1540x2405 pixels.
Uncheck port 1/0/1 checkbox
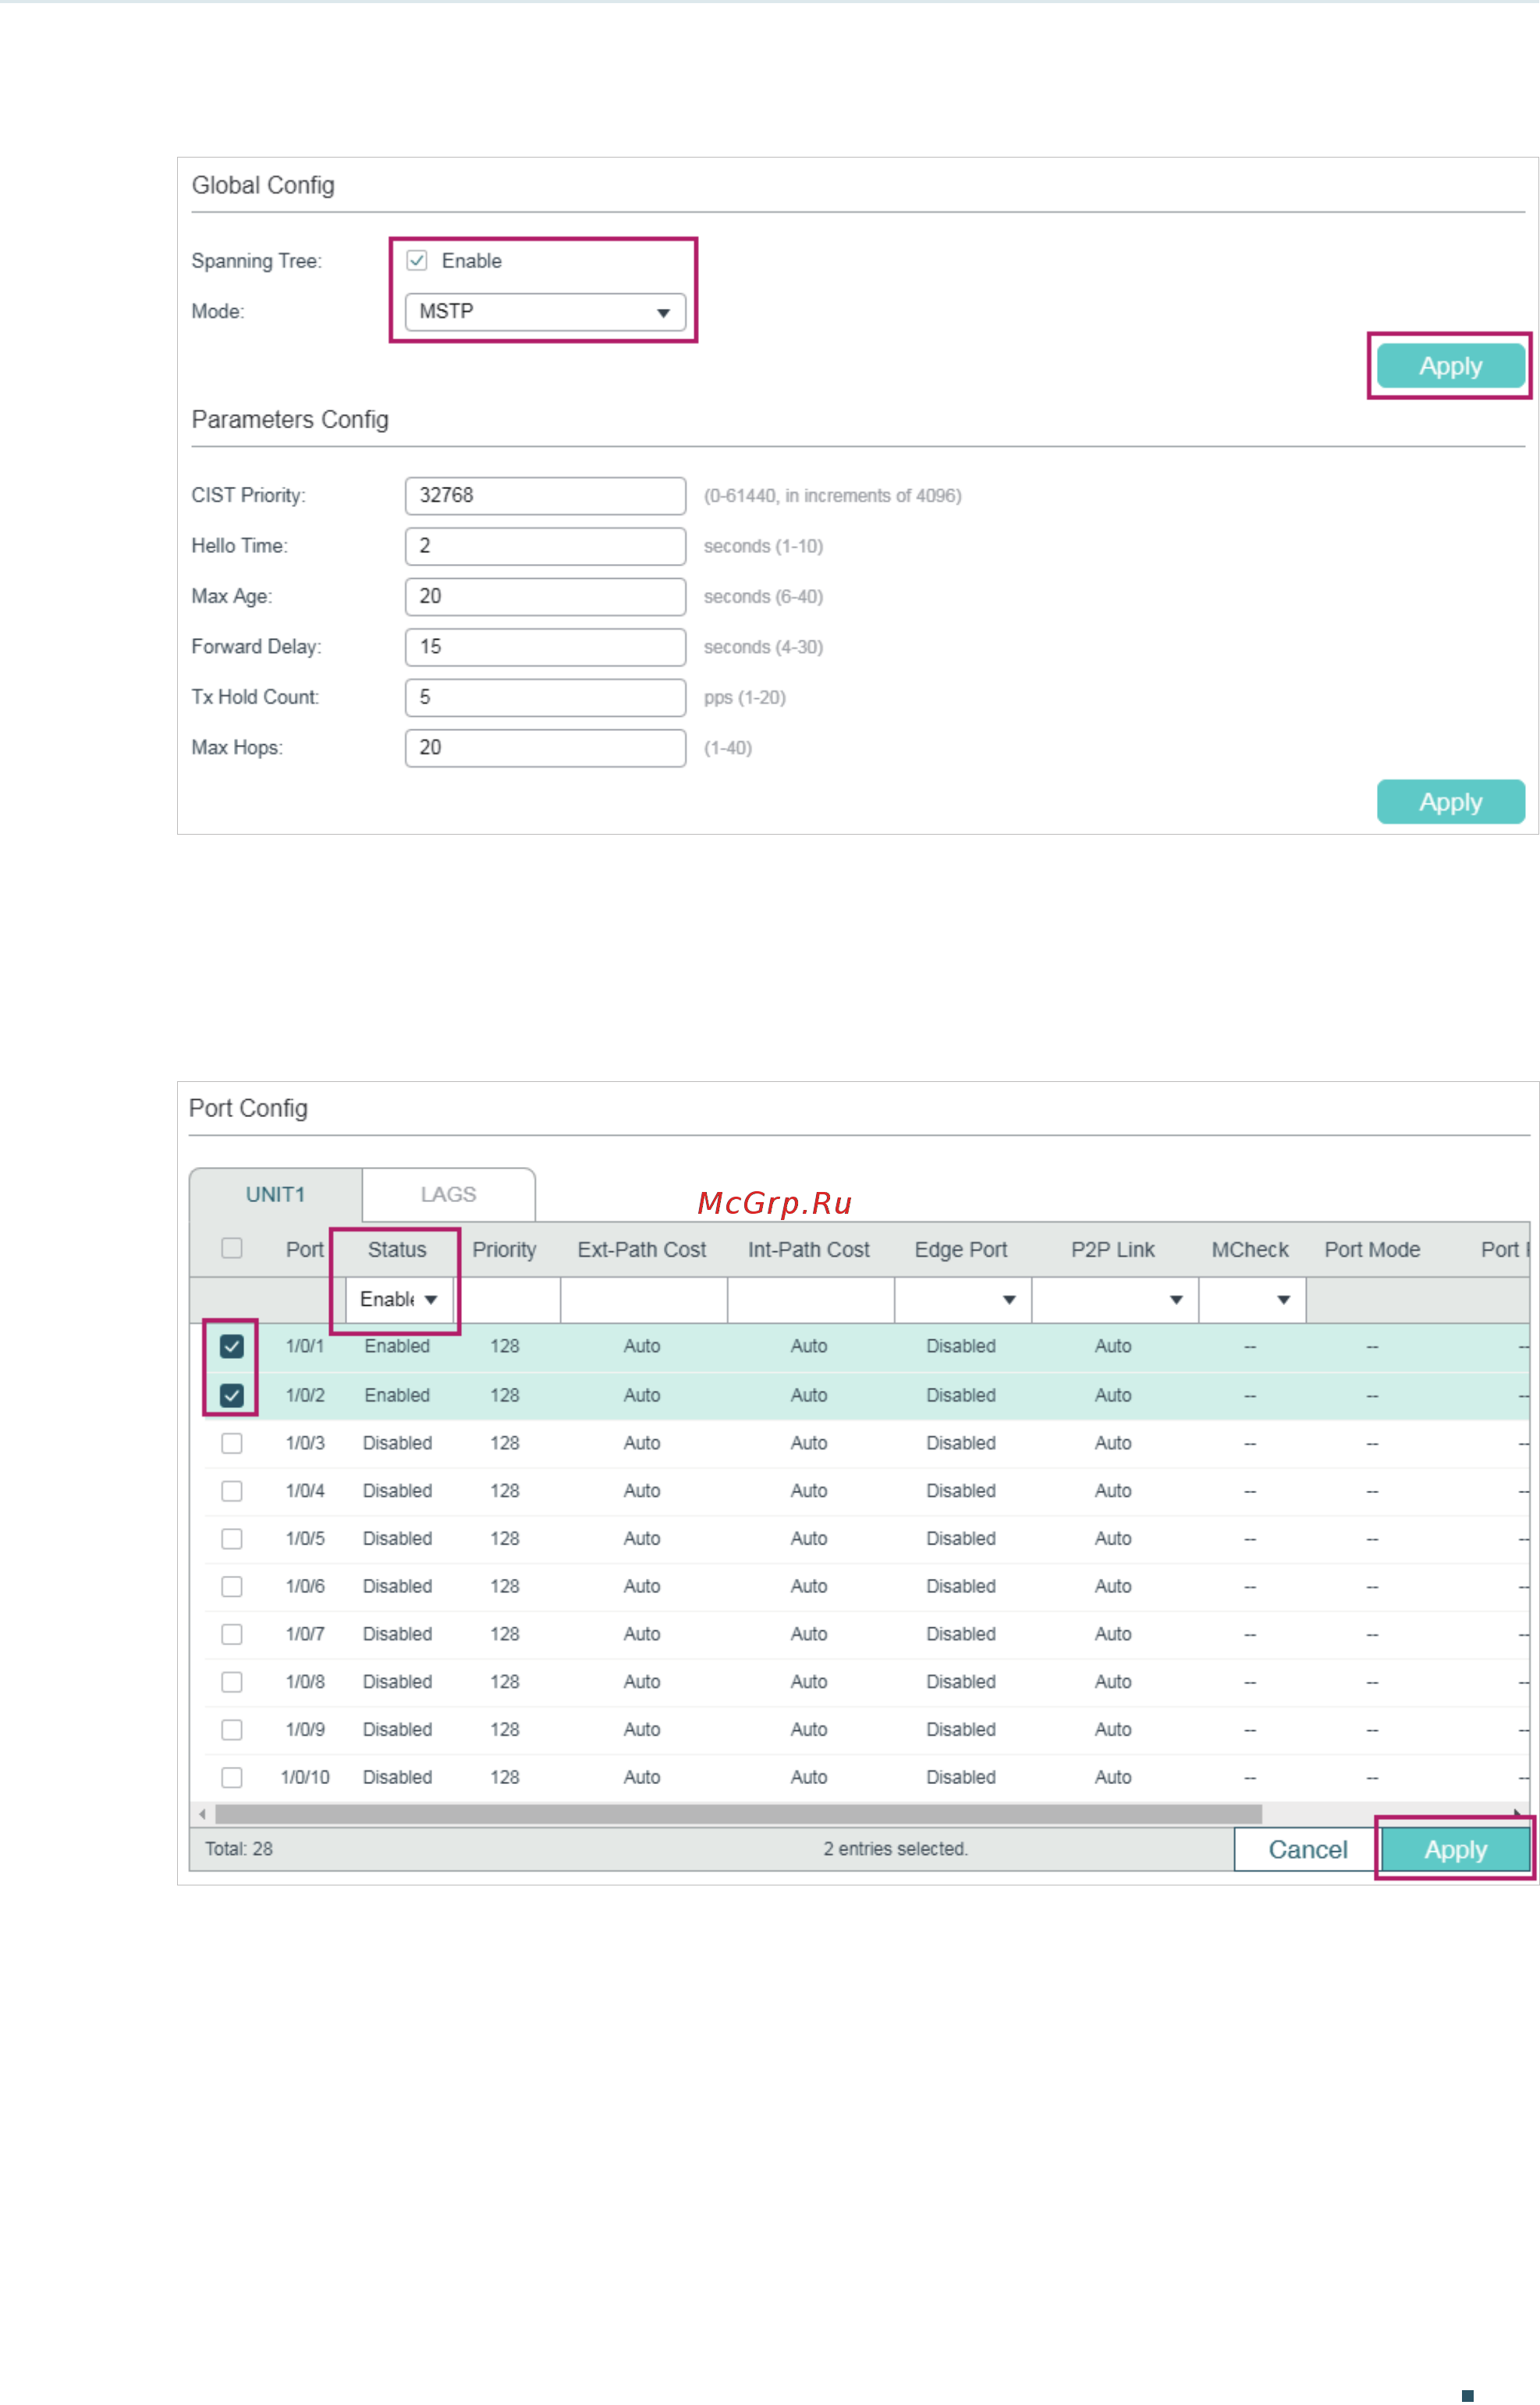tap(232, 1347)
